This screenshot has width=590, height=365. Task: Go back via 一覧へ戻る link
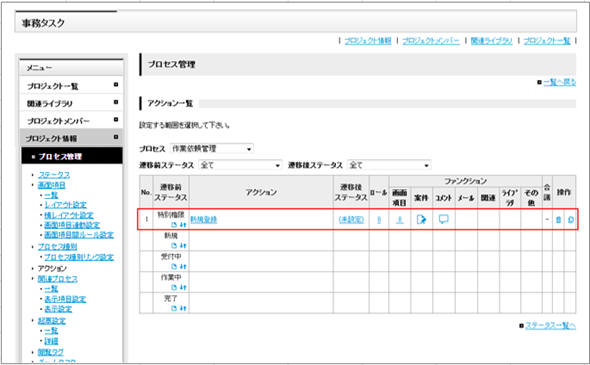(560, 82)
